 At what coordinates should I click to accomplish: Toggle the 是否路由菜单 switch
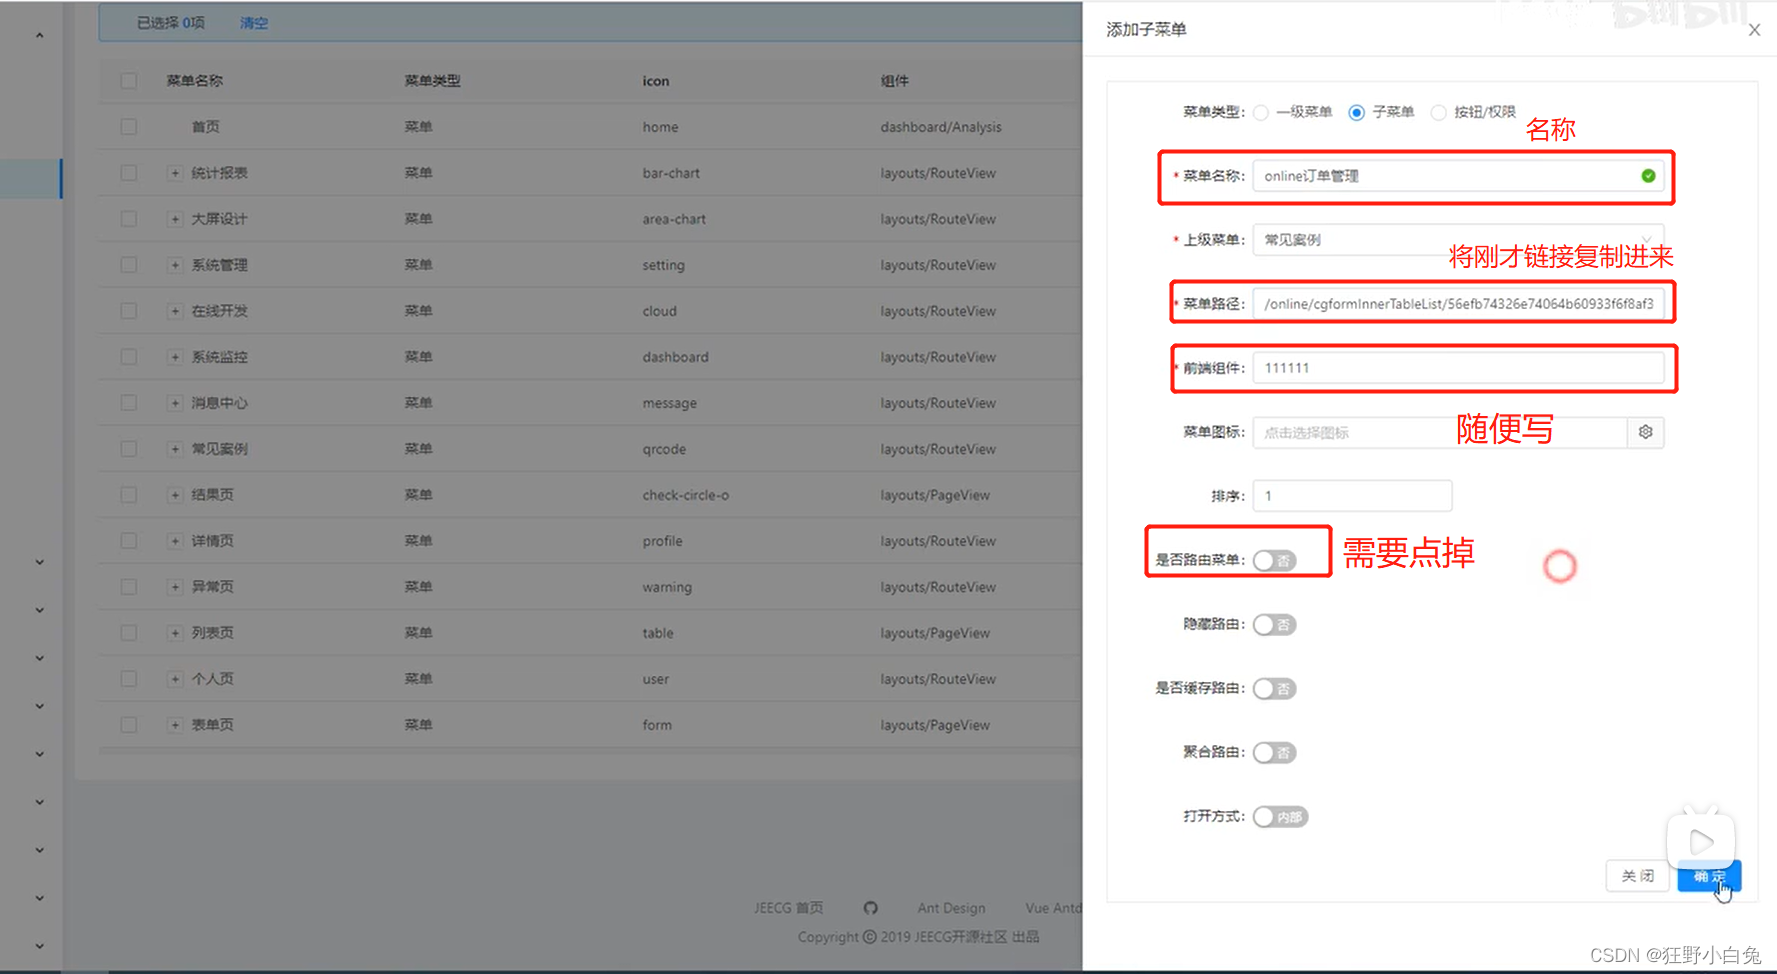pyautogui.click(x=1274, y=561)
